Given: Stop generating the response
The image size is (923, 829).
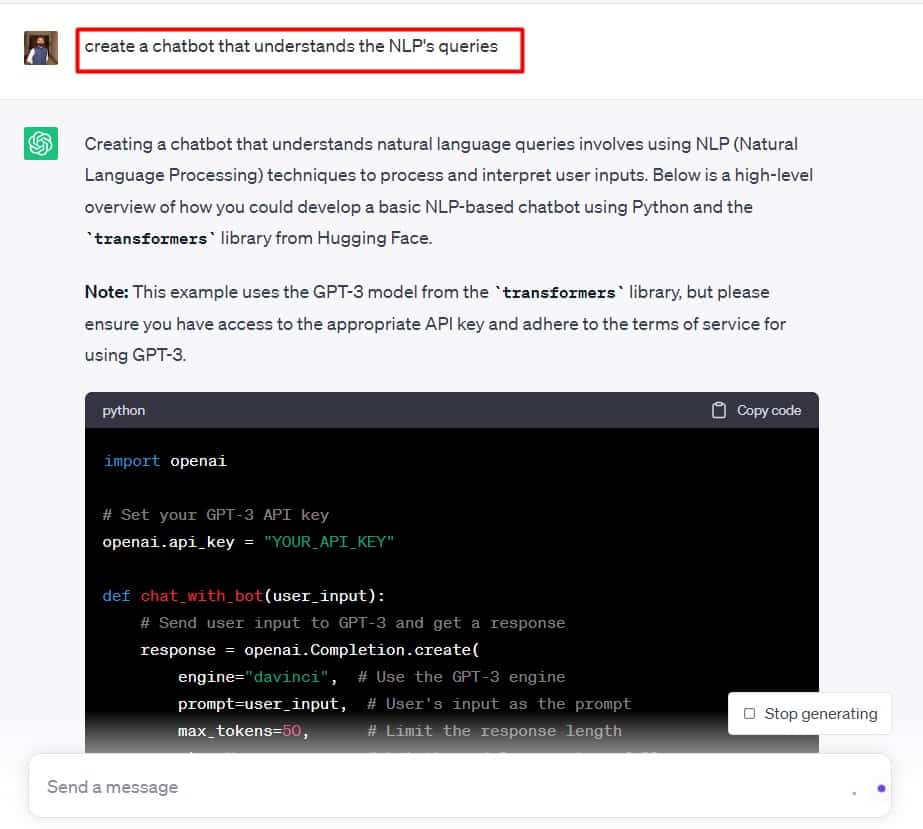Looking at the screenshot, I should point(809,714).
